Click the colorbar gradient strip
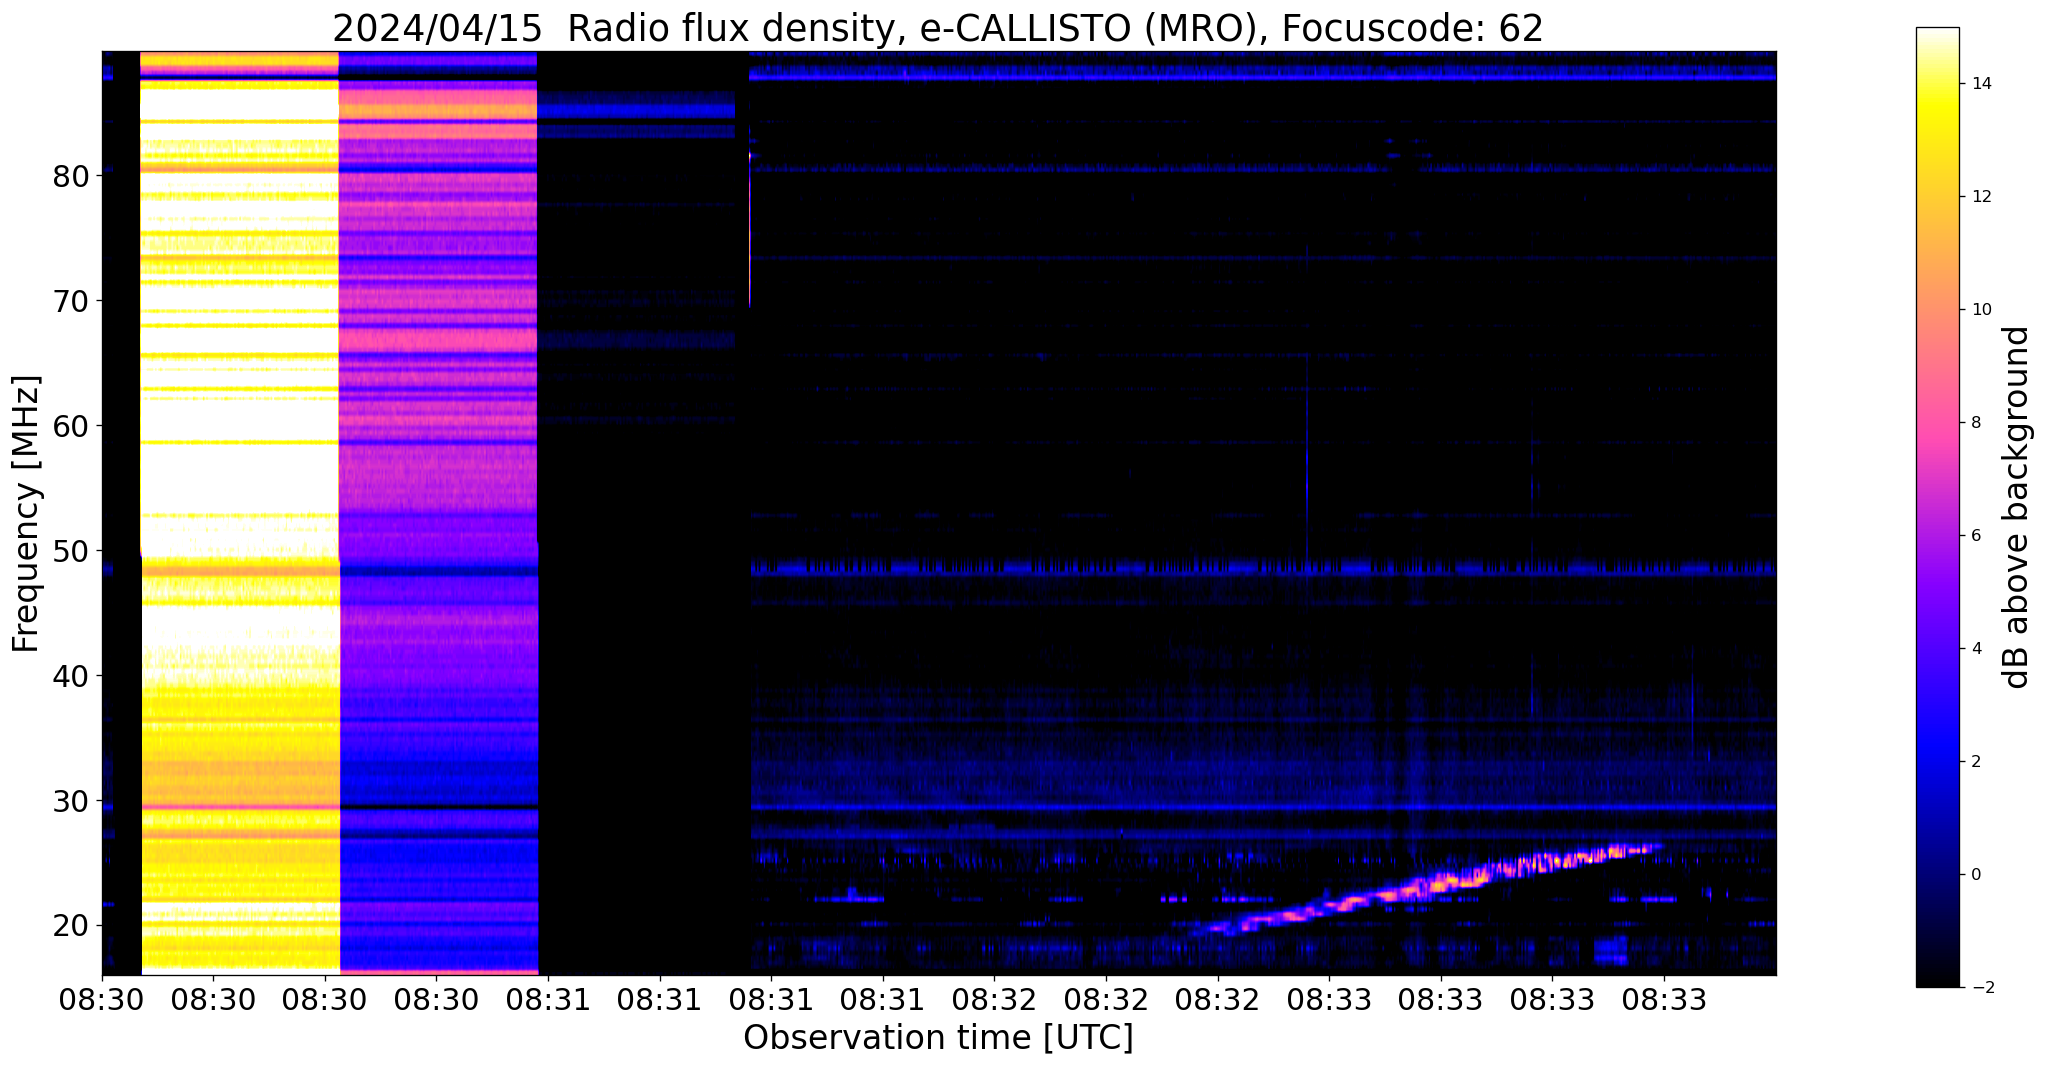 click(1937, 507)
